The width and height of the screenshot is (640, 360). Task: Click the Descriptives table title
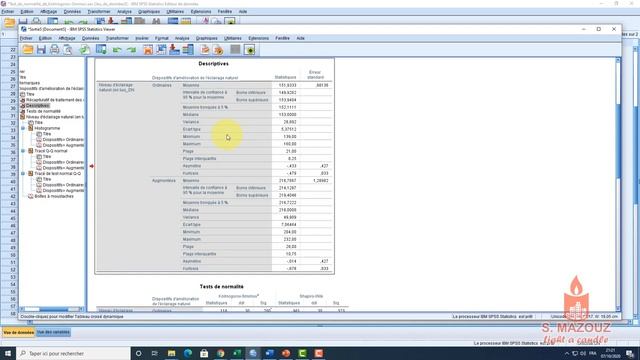click(213, 64)
